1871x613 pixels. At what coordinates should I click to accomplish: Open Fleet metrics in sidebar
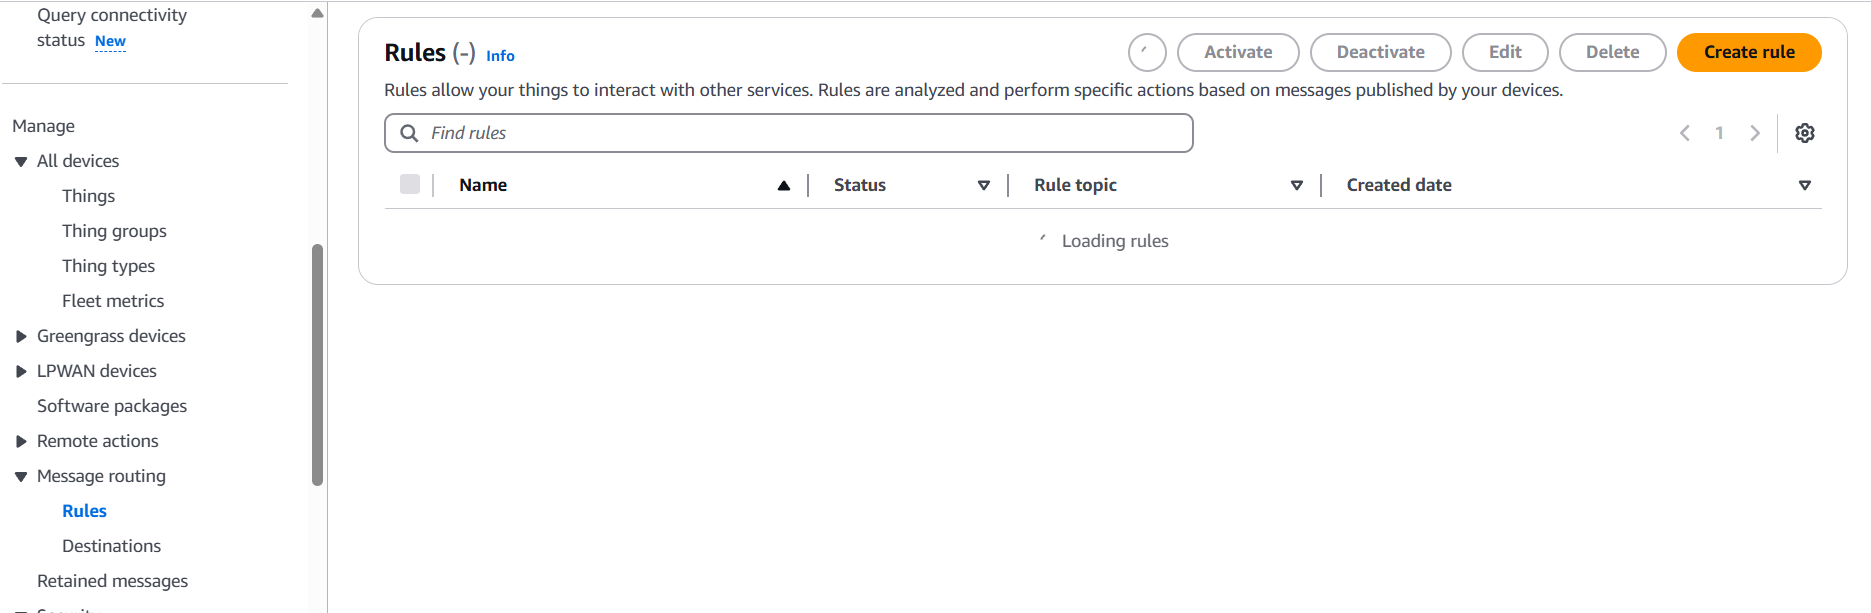click(113, 301)
